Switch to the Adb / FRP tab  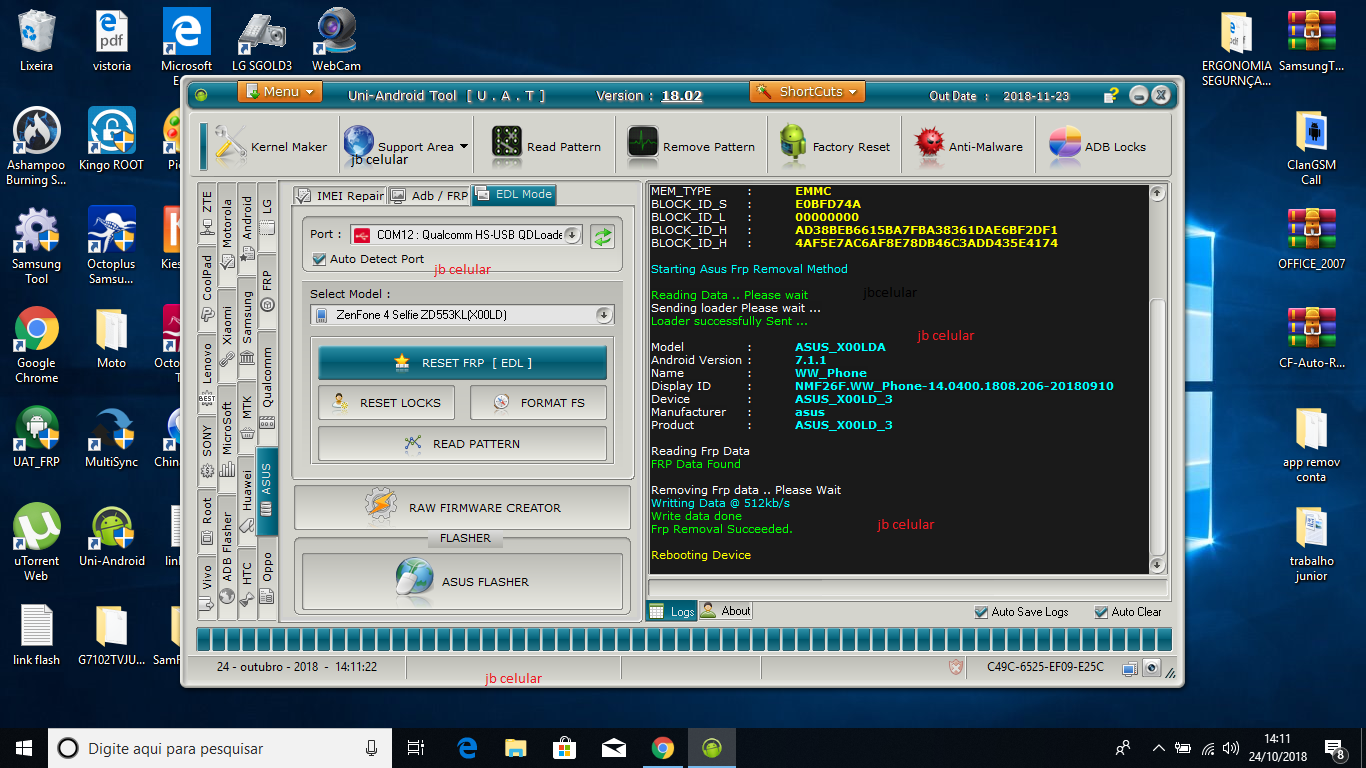(428, 196)
